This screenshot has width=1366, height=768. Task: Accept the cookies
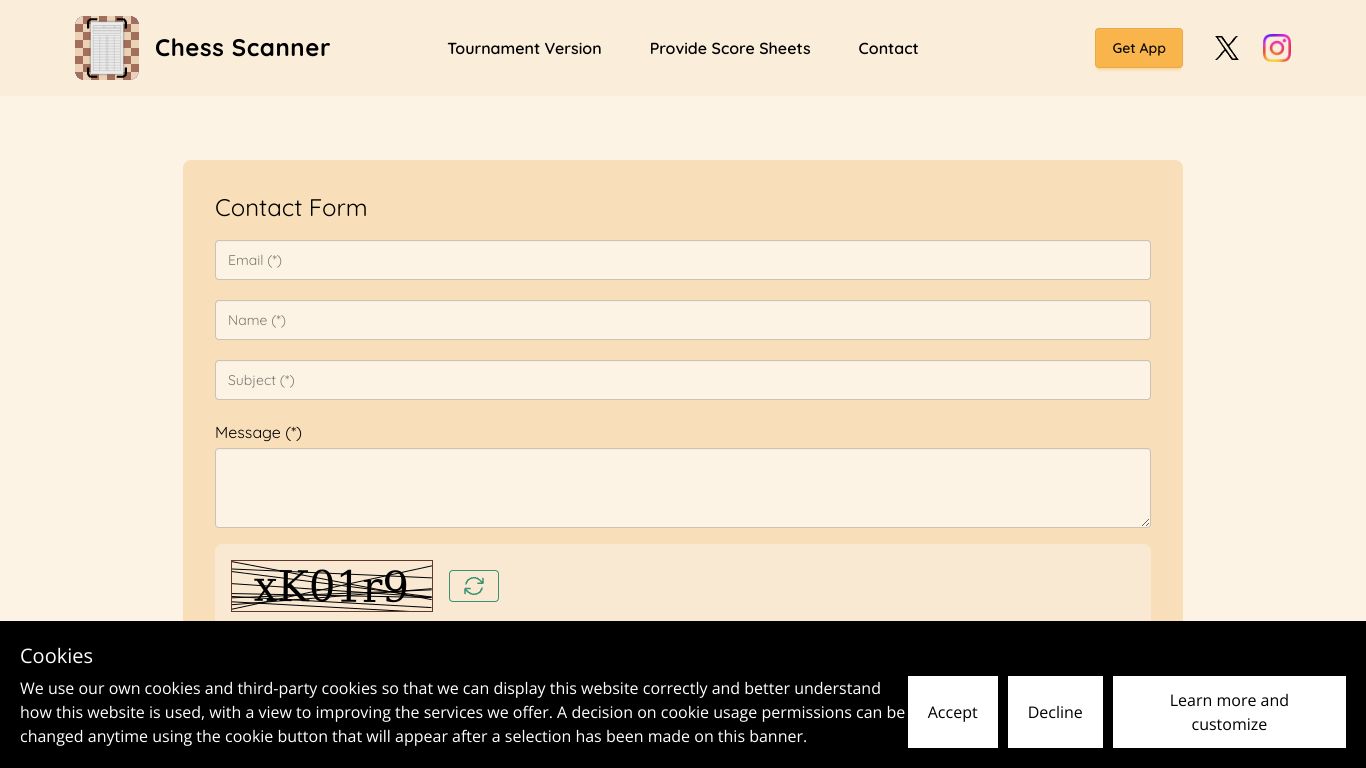click(952, 712)
